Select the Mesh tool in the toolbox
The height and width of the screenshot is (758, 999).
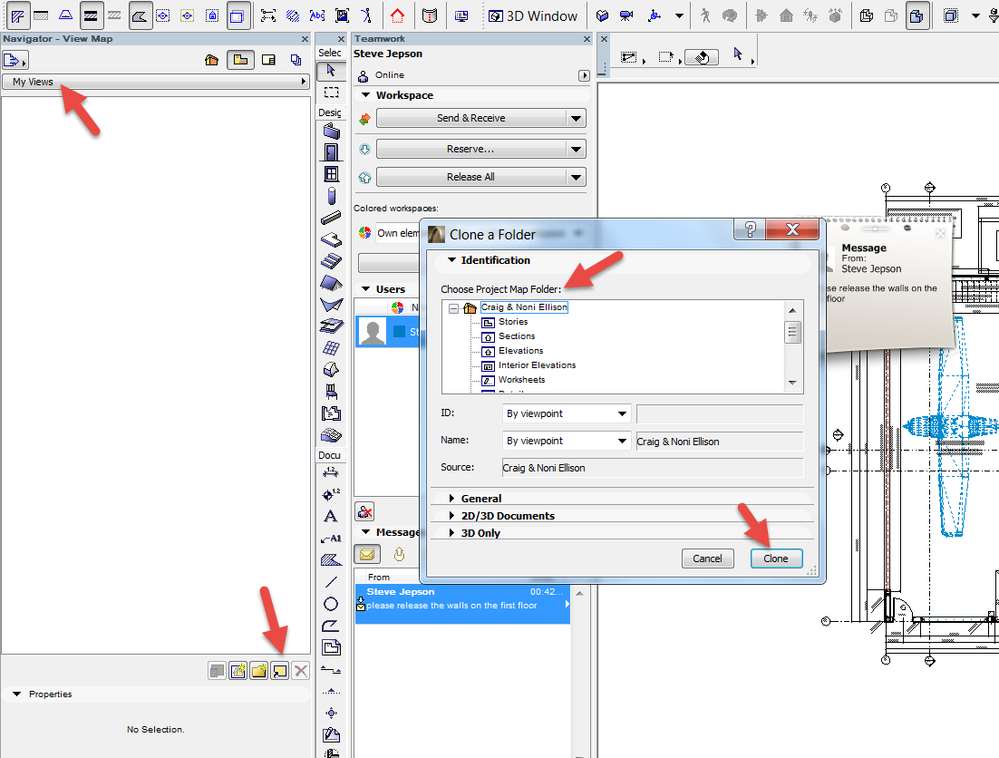[331, 434]
